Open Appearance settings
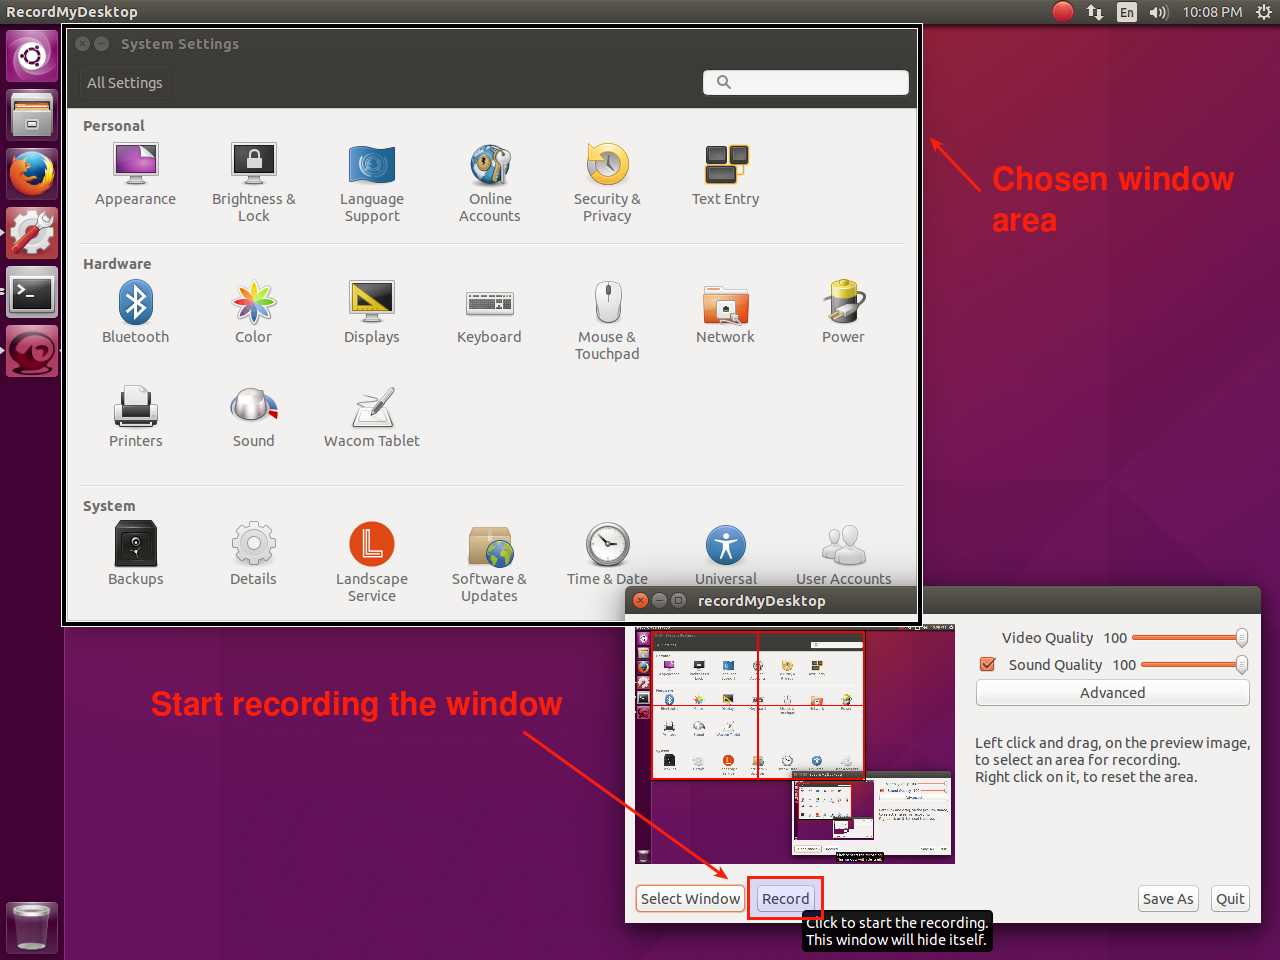This screenshot has height=960, width=1280. click(x=135, y=176)
